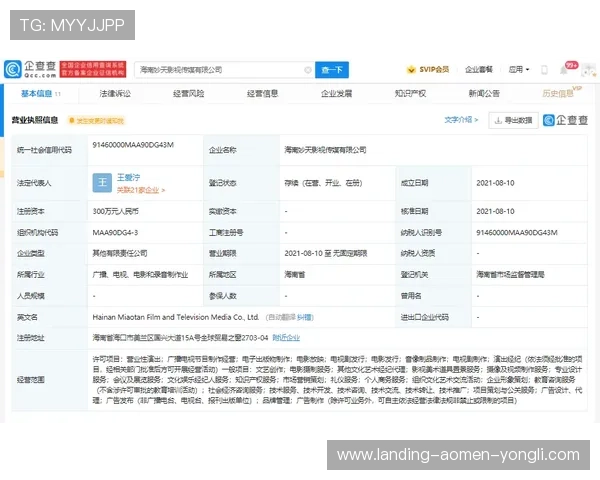Image resolution: width=600 pixels, height=480 pixels.
Task: Click the credit code 91460000MAA90DG43M
Action: point(133,145)
